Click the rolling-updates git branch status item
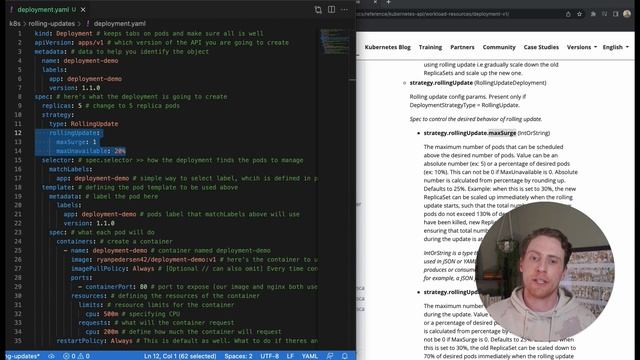 pos(23,356)
